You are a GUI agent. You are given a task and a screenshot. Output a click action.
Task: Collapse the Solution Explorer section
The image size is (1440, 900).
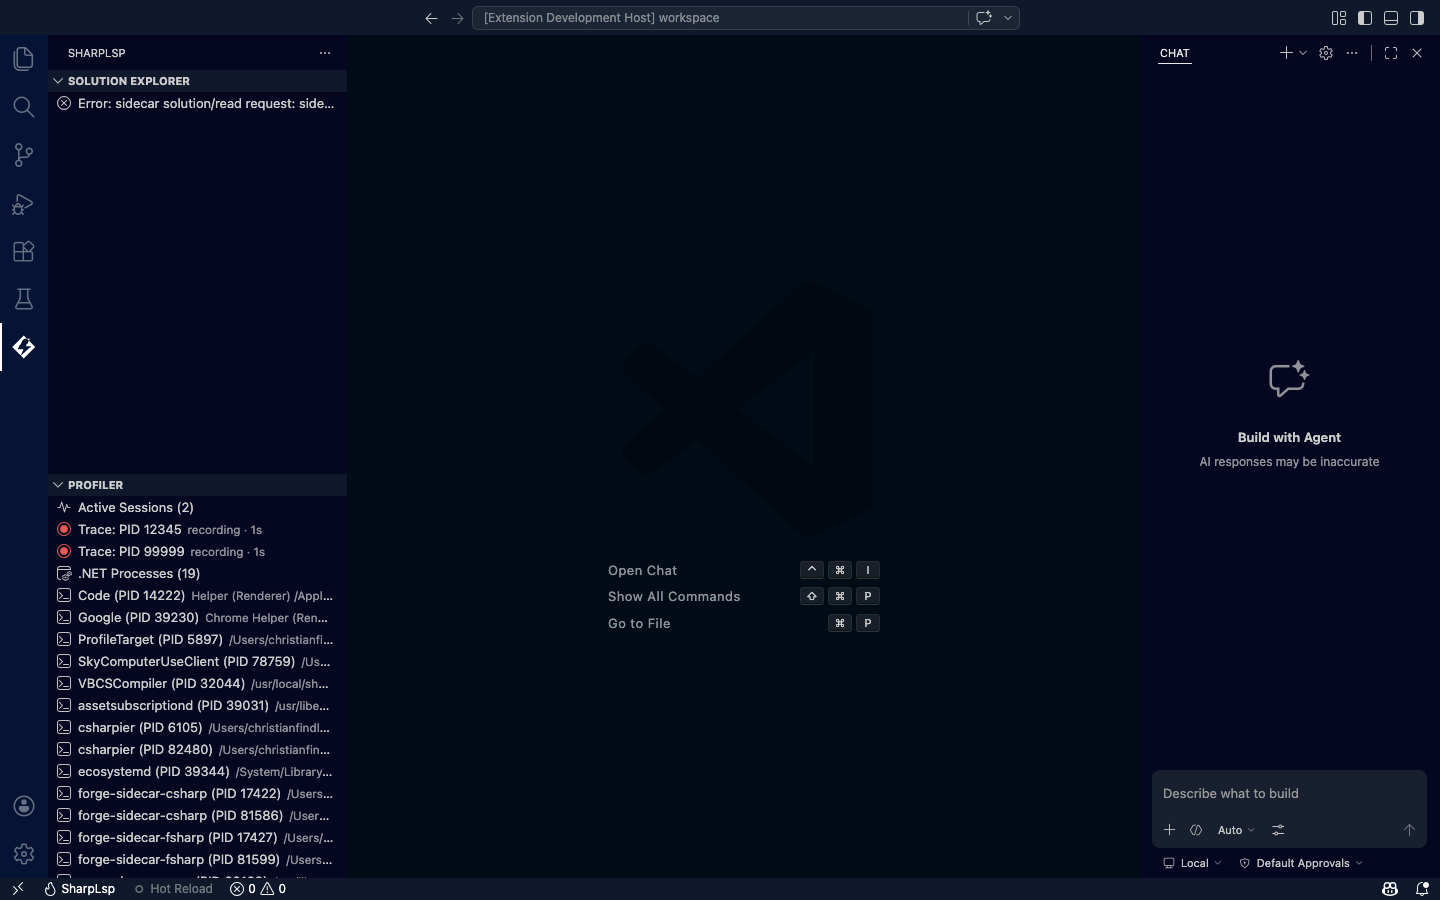pos(197,81)
